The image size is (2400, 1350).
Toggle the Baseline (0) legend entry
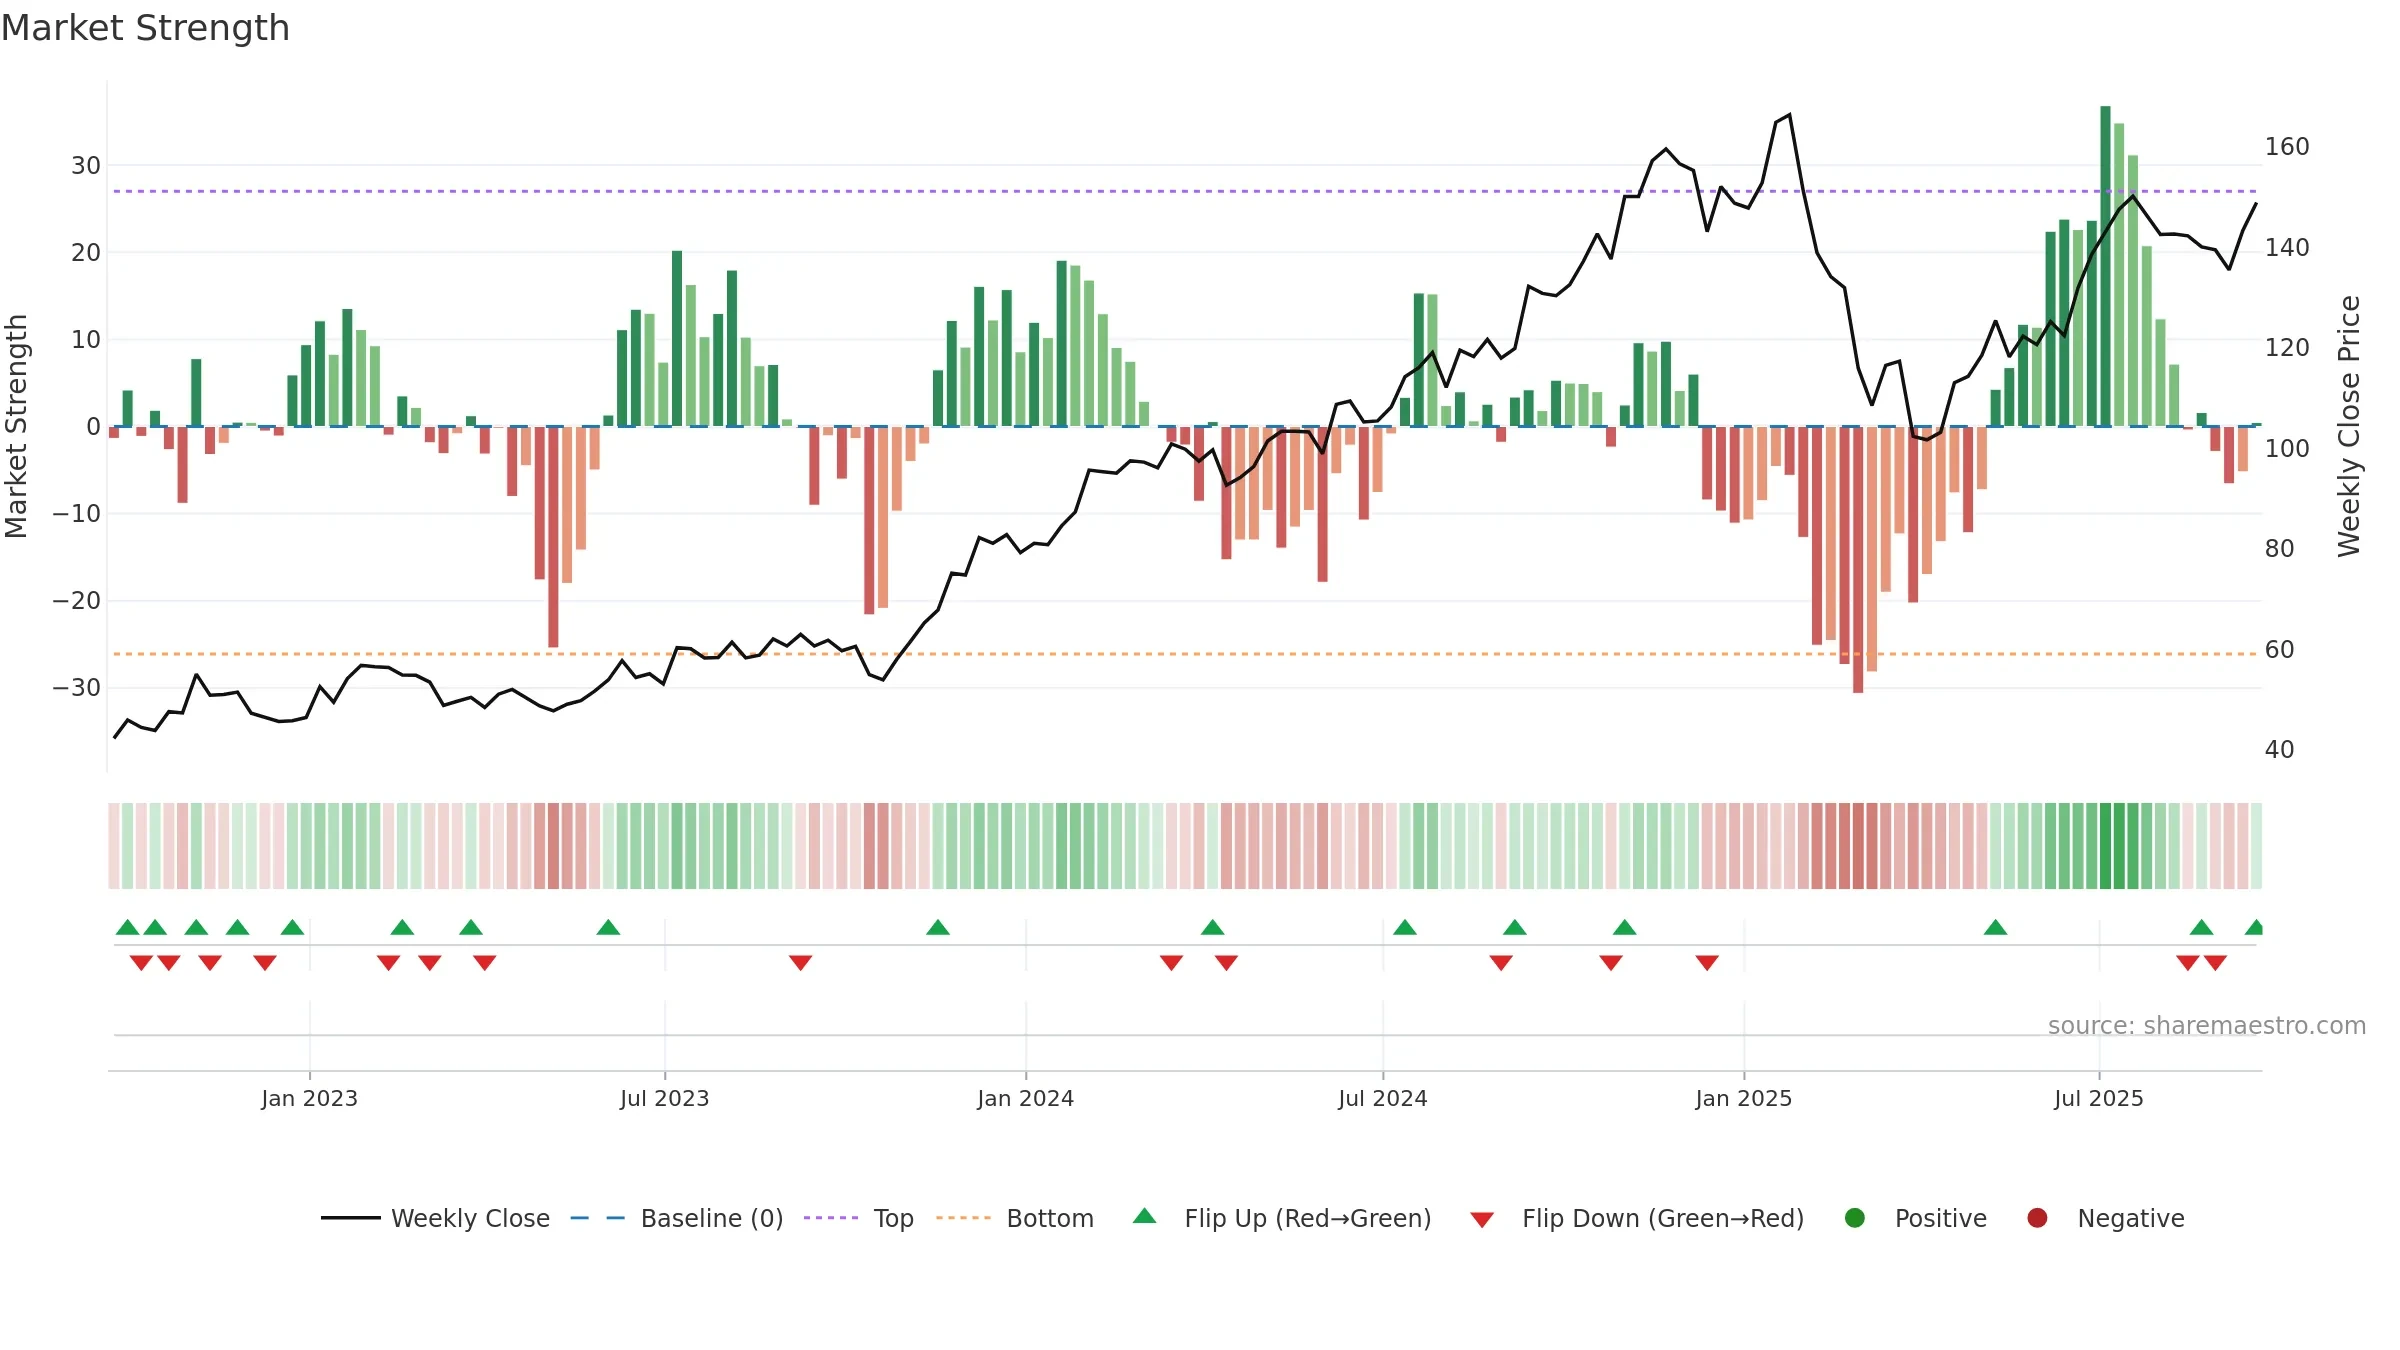[x=677, y=1218]
